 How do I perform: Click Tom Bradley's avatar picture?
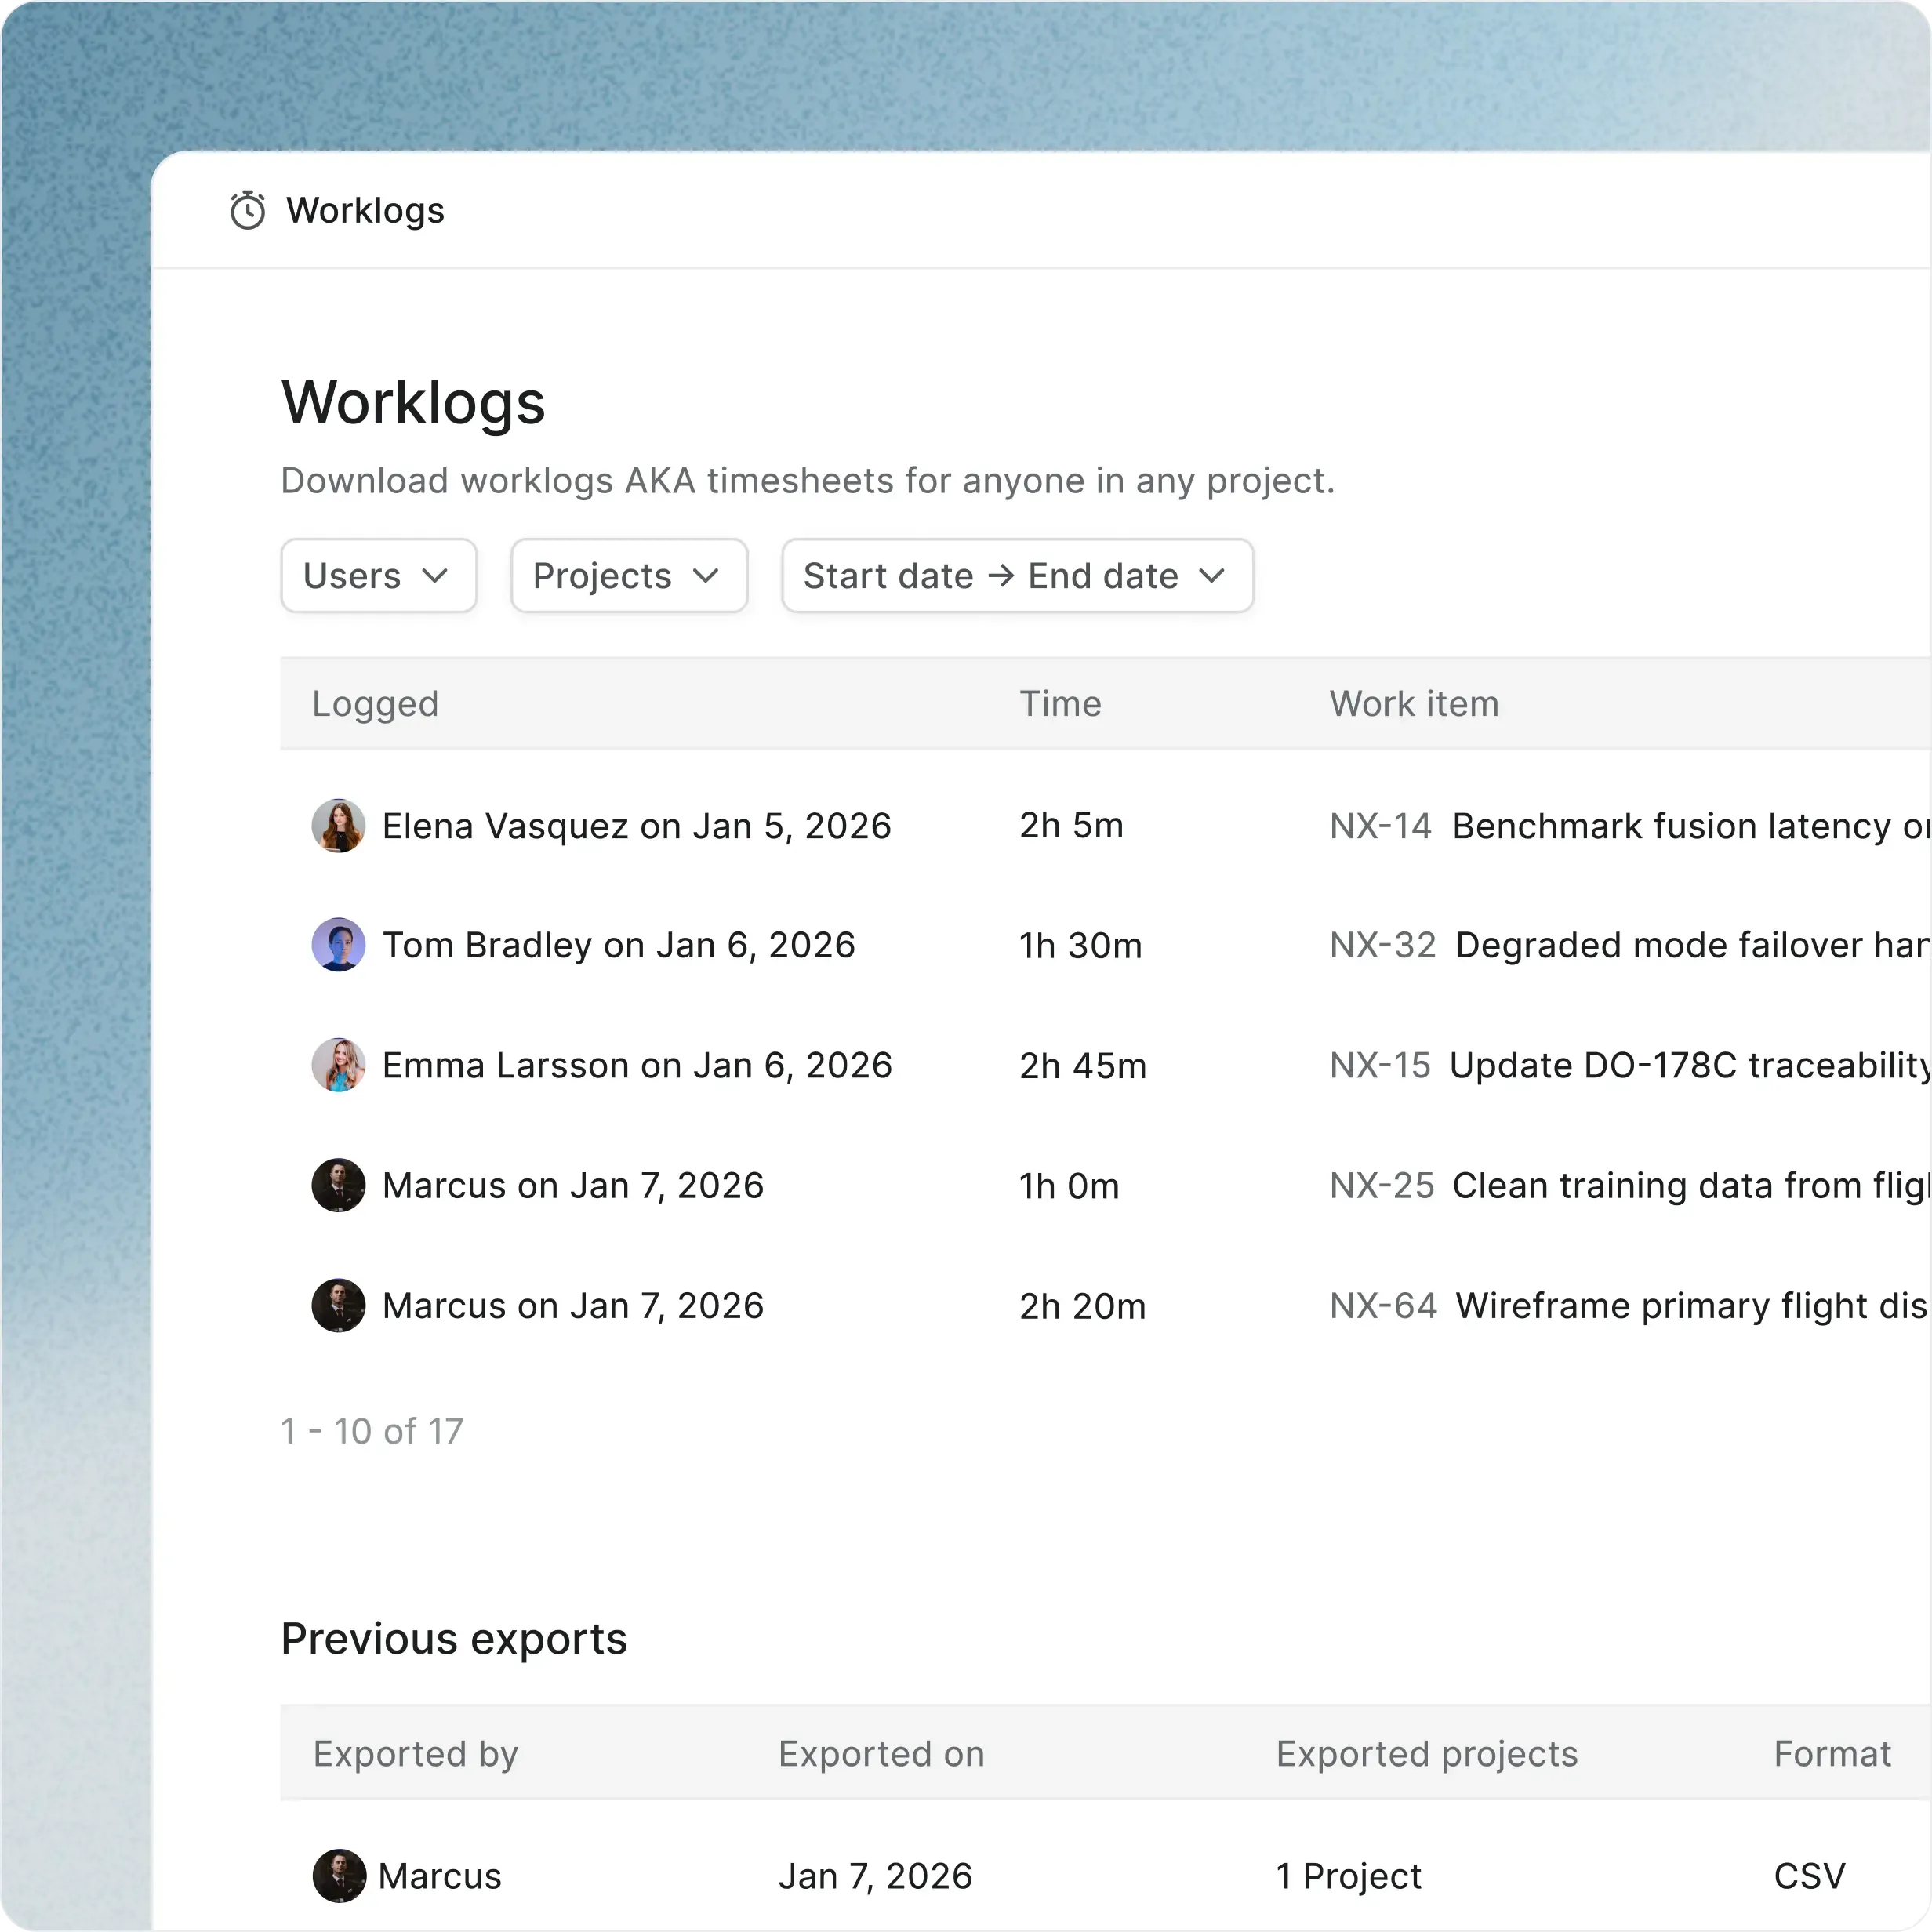click(x=338, y=945)
